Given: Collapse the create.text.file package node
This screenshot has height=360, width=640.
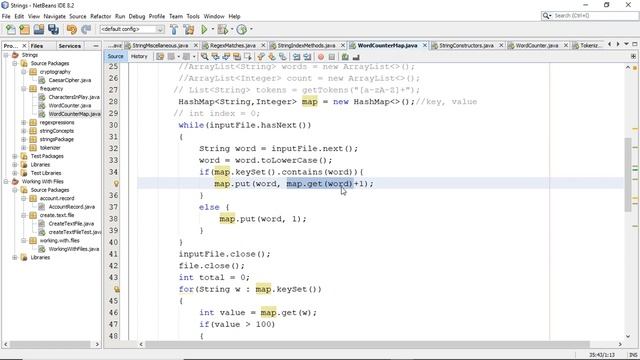Looking at the screenshot, I should point(24,215).
